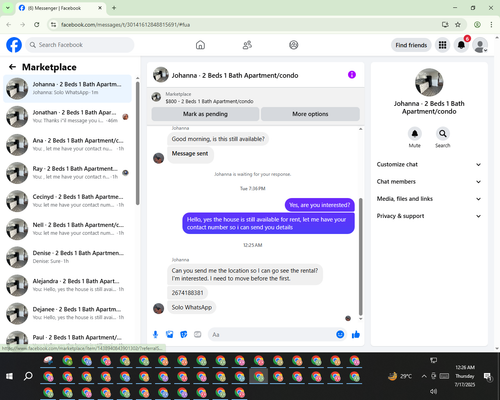
Task: Open Ray's 2 Beds 1 Bath conversation
Action: (x=67, y=173)
